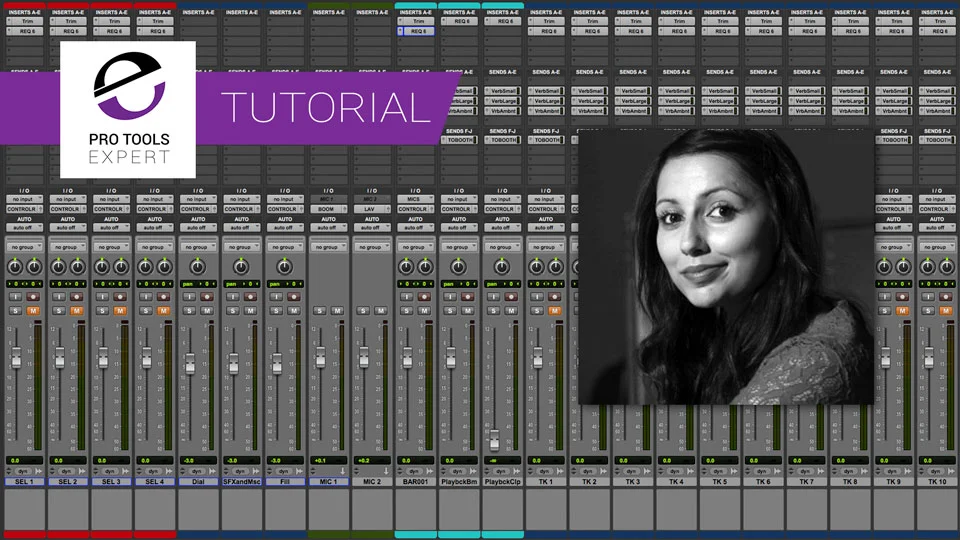Select the PlaybckBm track name

(x=459, y=482)
